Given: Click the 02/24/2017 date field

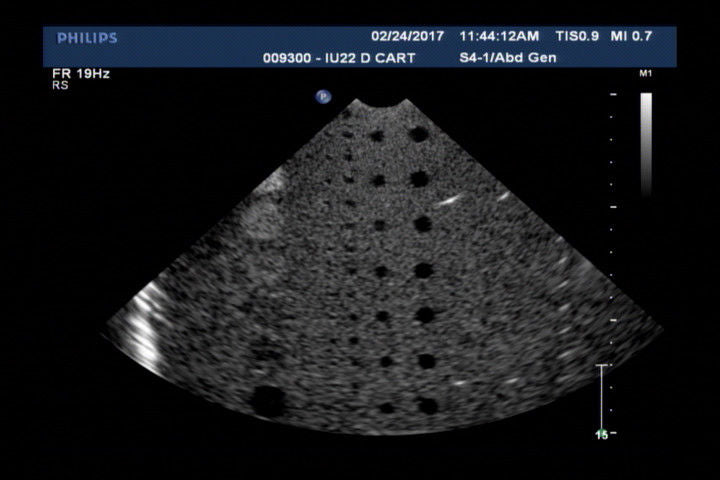Looking at the screenshot, I should click(405, 36).
